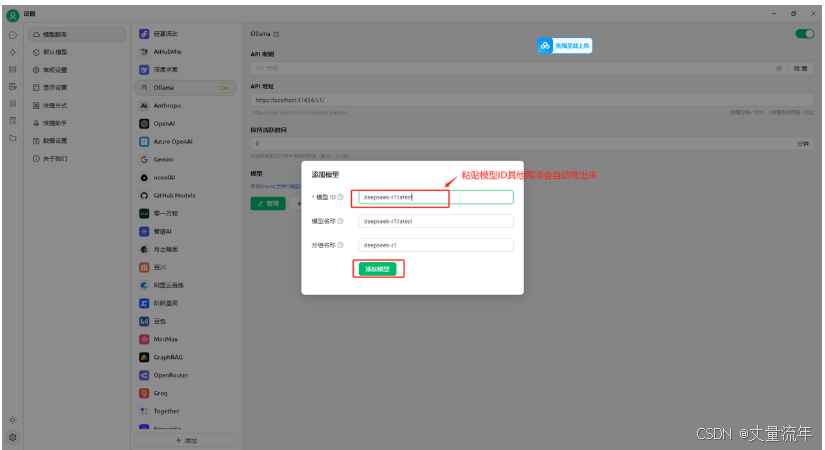Select the 月之暗面 provider icon
825x450 pixels.
[x=144, y=249]
